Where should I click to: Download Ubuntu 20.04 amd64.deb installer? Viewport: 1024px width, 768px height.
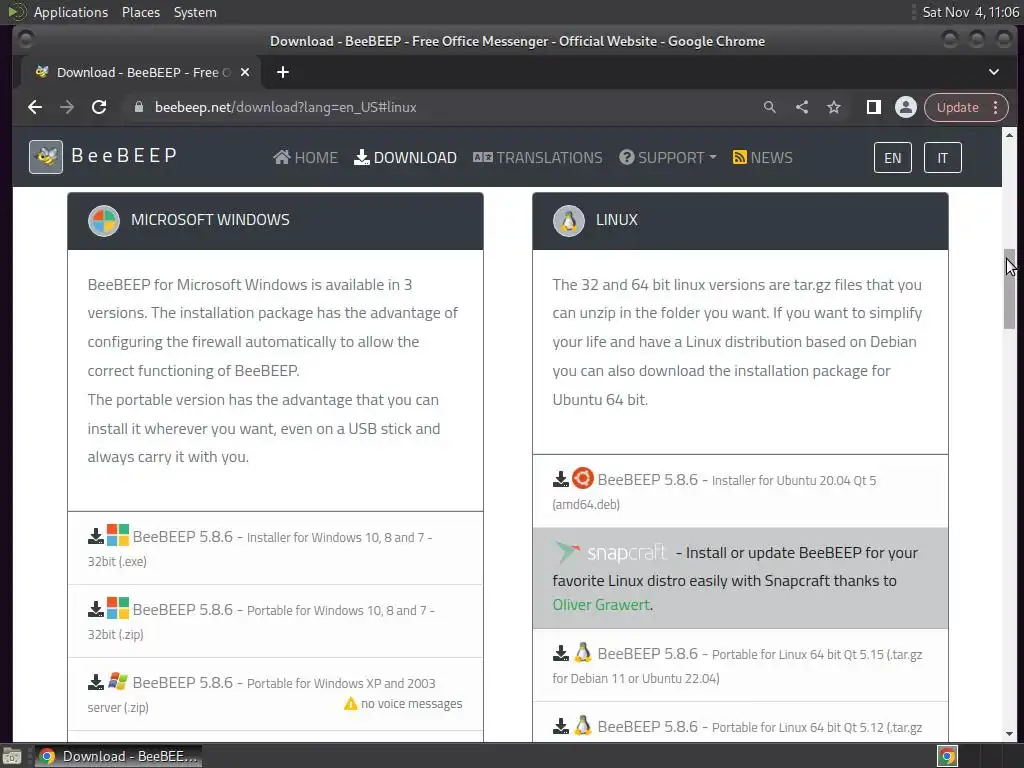(740, 491)
